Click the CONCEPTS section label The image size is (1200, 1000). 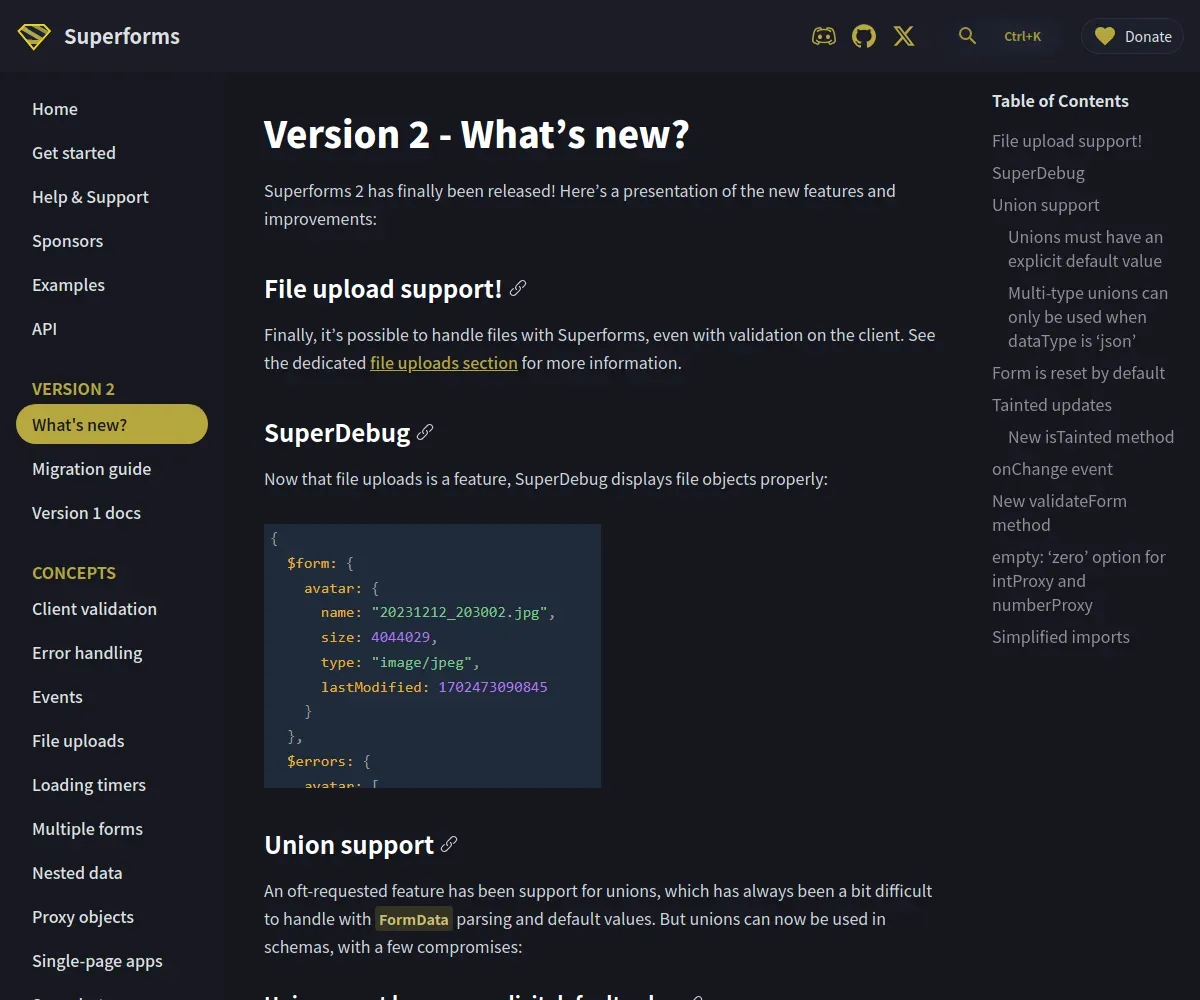click(x=74, y=573)
